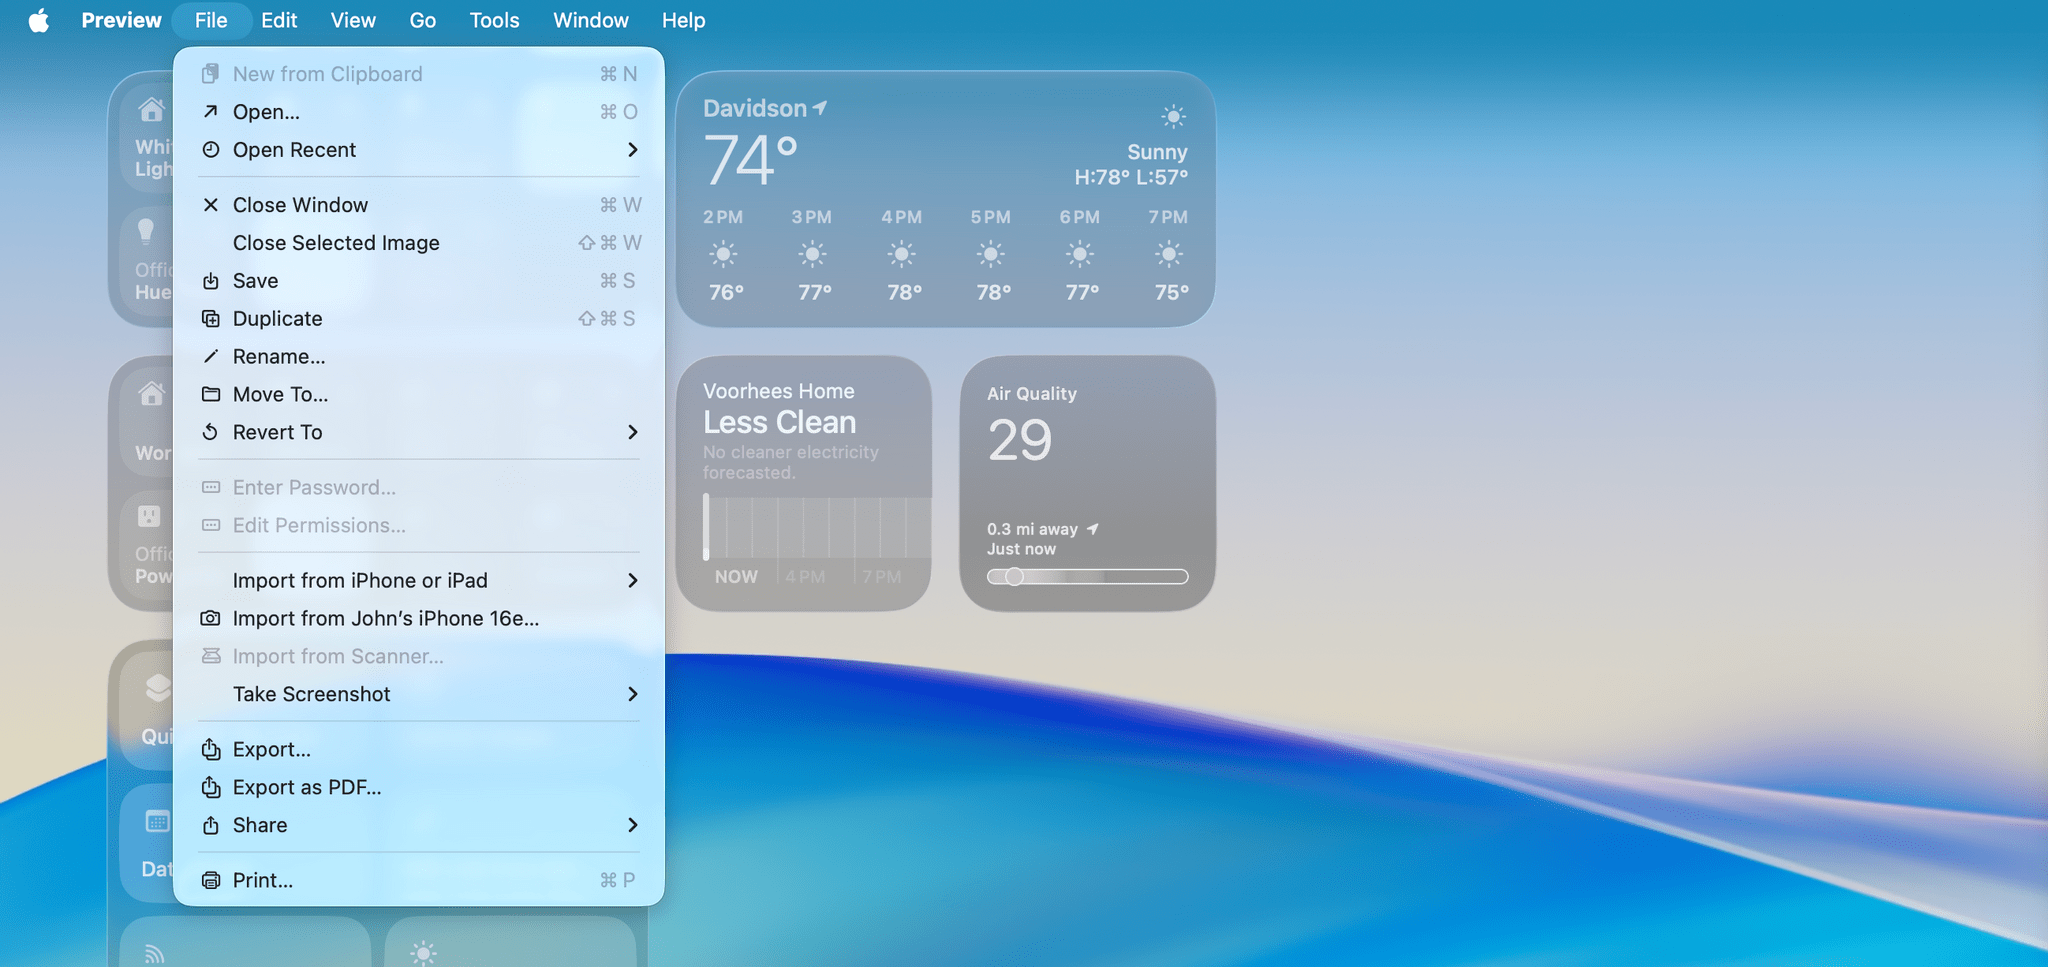Click the Move To folder icon
Screen dimensions: 2048x967
pos(211,394)
